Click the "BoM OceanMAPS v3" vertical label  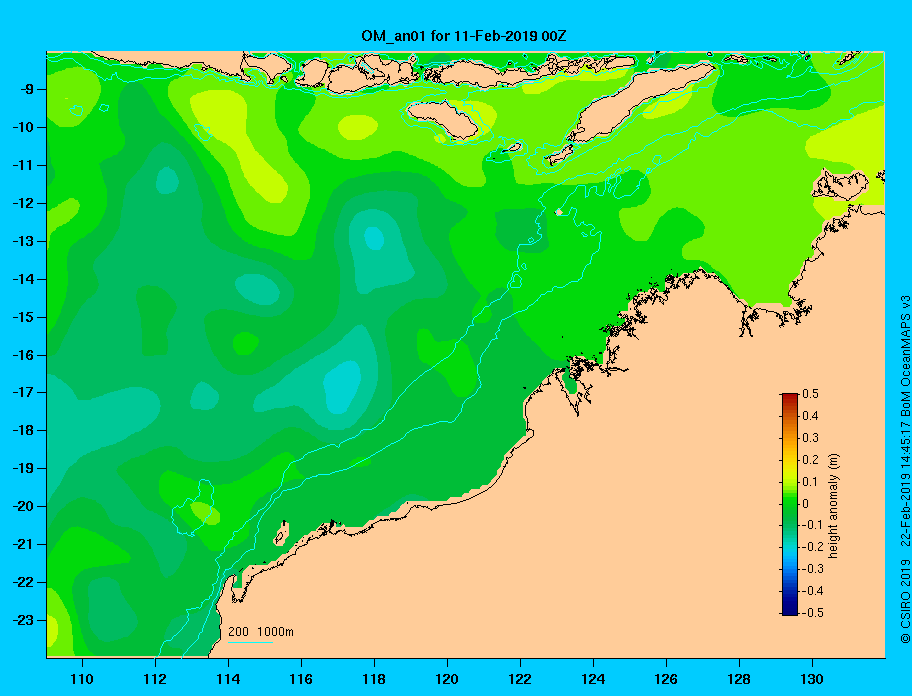coord(905,357)
